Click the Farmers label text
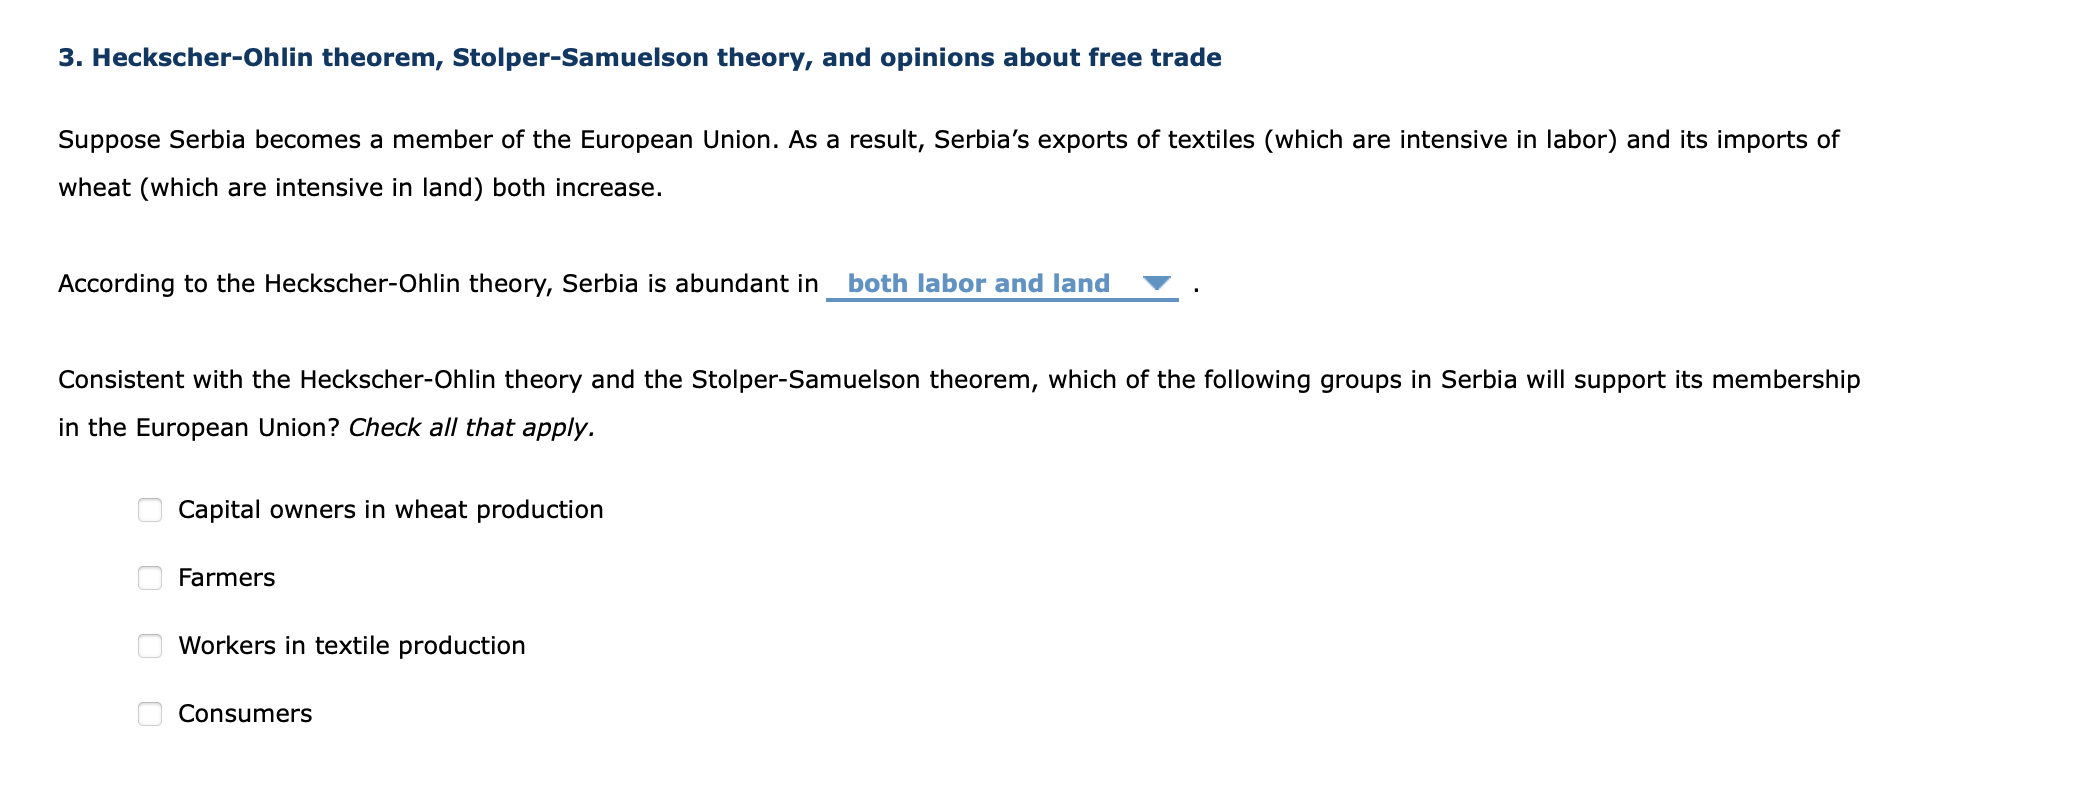The width and height of the screenshot is (2082, 790). (226, 578)
